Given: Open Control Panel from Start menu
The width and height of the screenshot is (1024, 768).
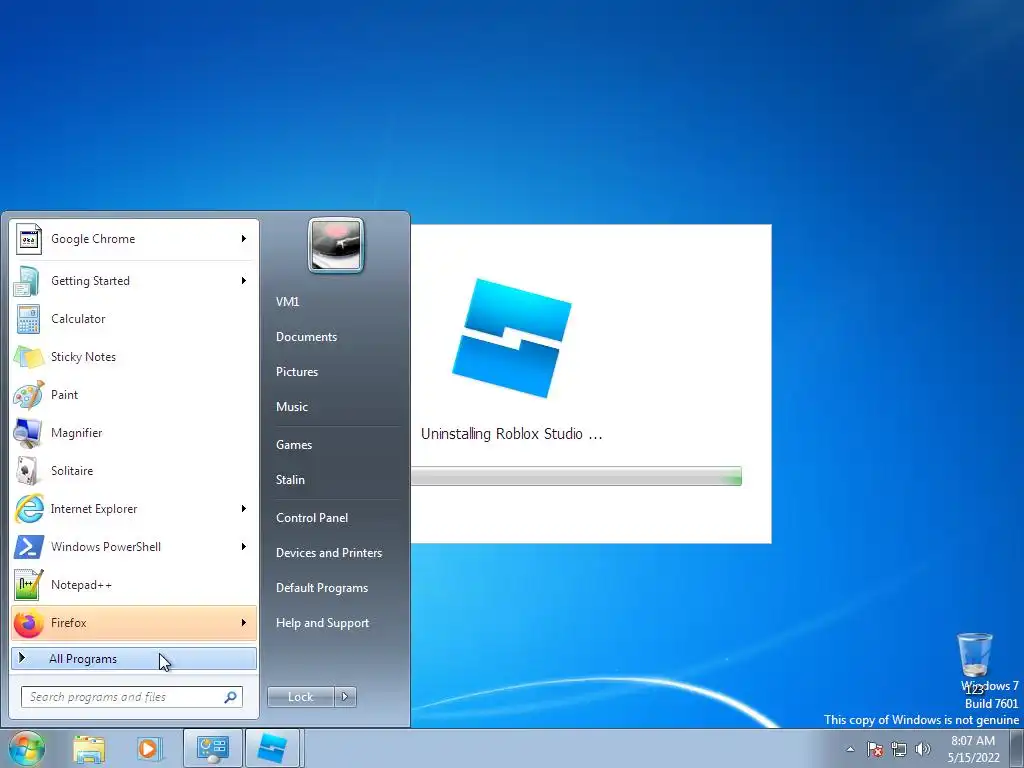Looking at the screenshot, I should pyautogui.click(x=312, y=518).
